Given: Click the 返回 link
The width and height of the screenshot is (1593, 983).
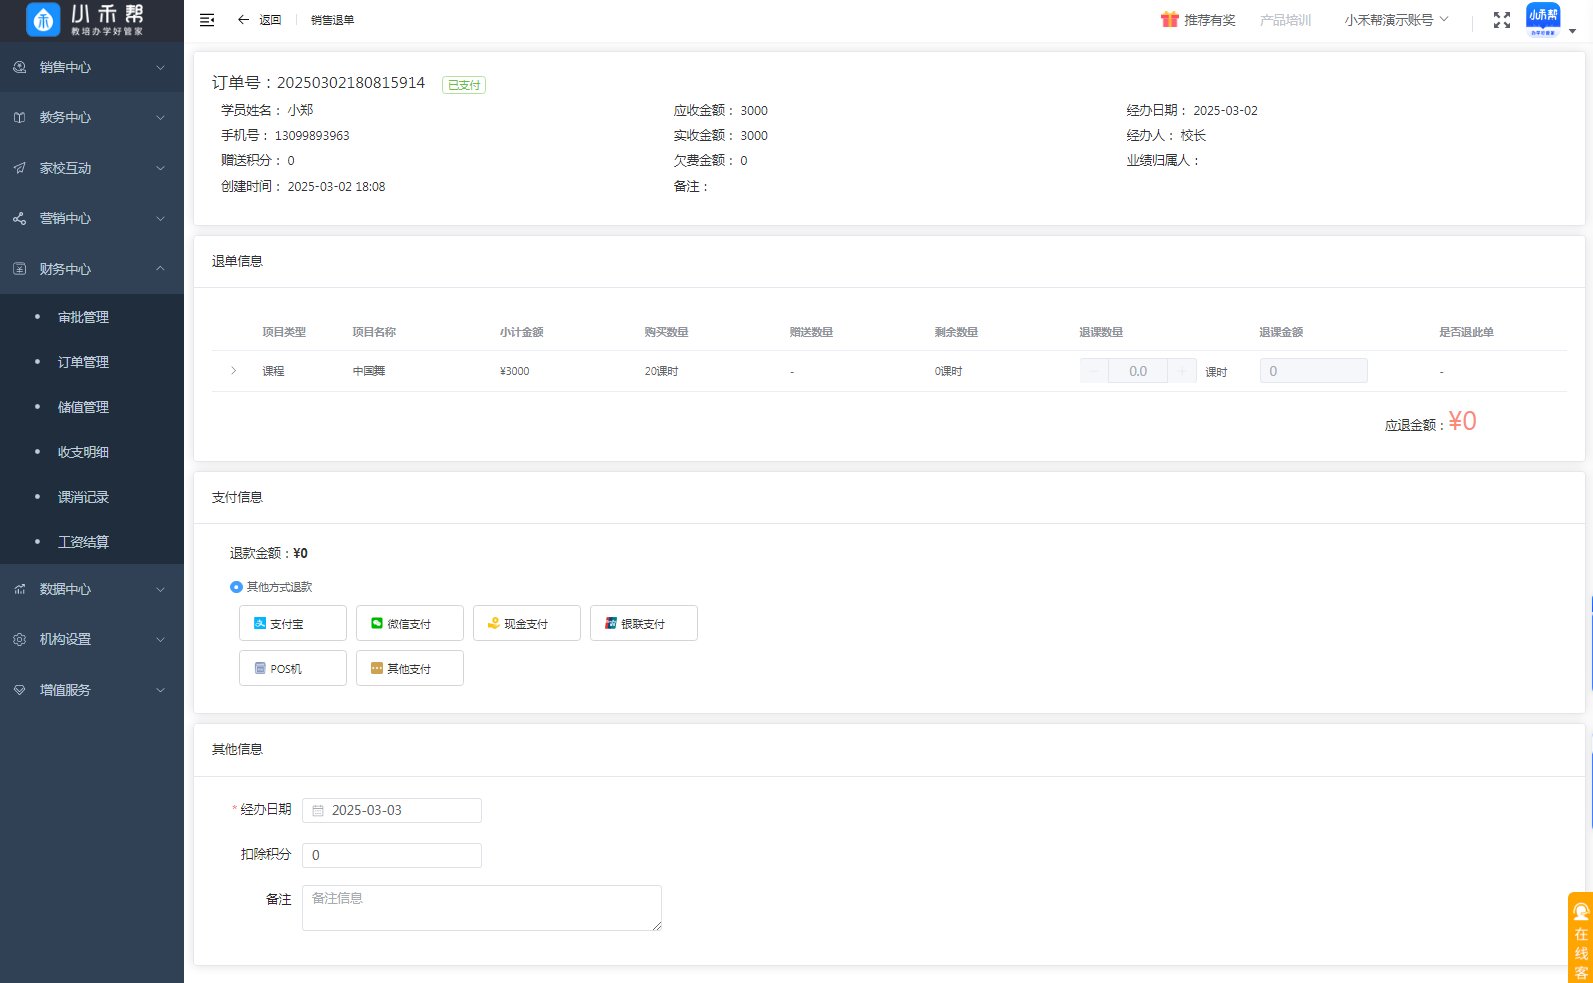Looking at the screenshot, I should pyautogui.click(x=270, y=20).
